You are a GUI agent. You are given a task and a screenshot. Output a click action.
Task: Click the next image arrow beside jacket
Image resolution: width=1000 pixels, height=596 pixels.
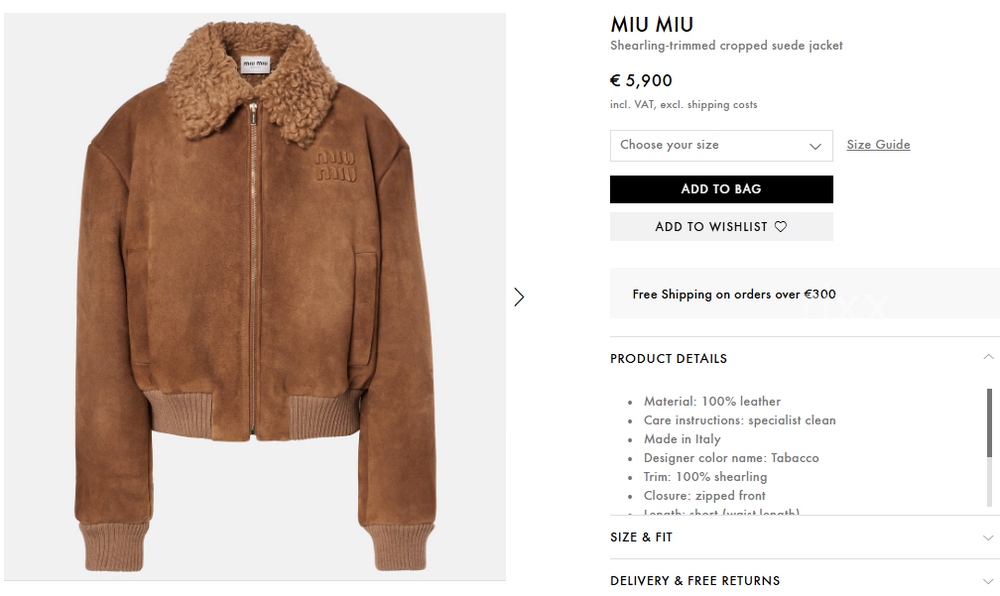click(x=519, y=297)
